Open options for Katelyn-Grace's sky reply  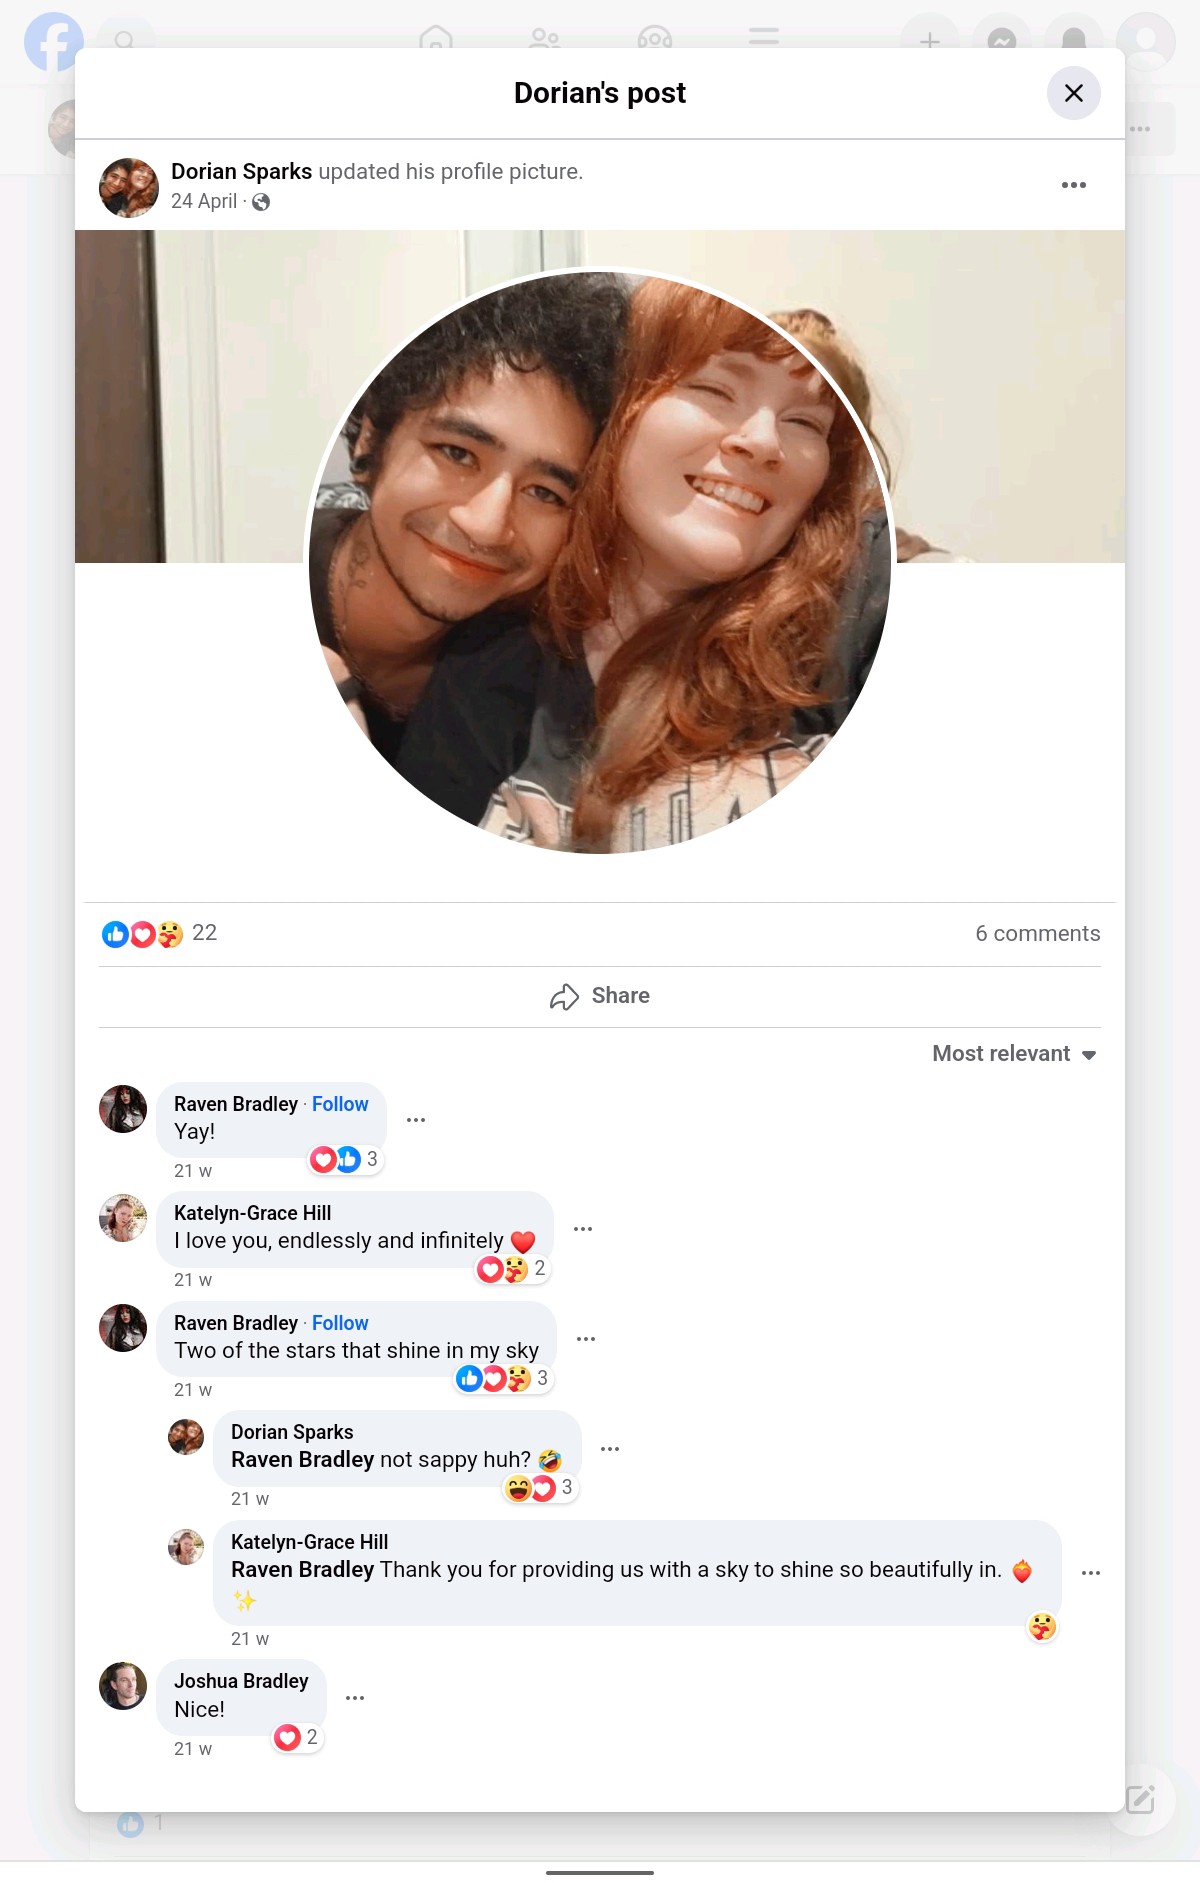coord(1091,1573)
